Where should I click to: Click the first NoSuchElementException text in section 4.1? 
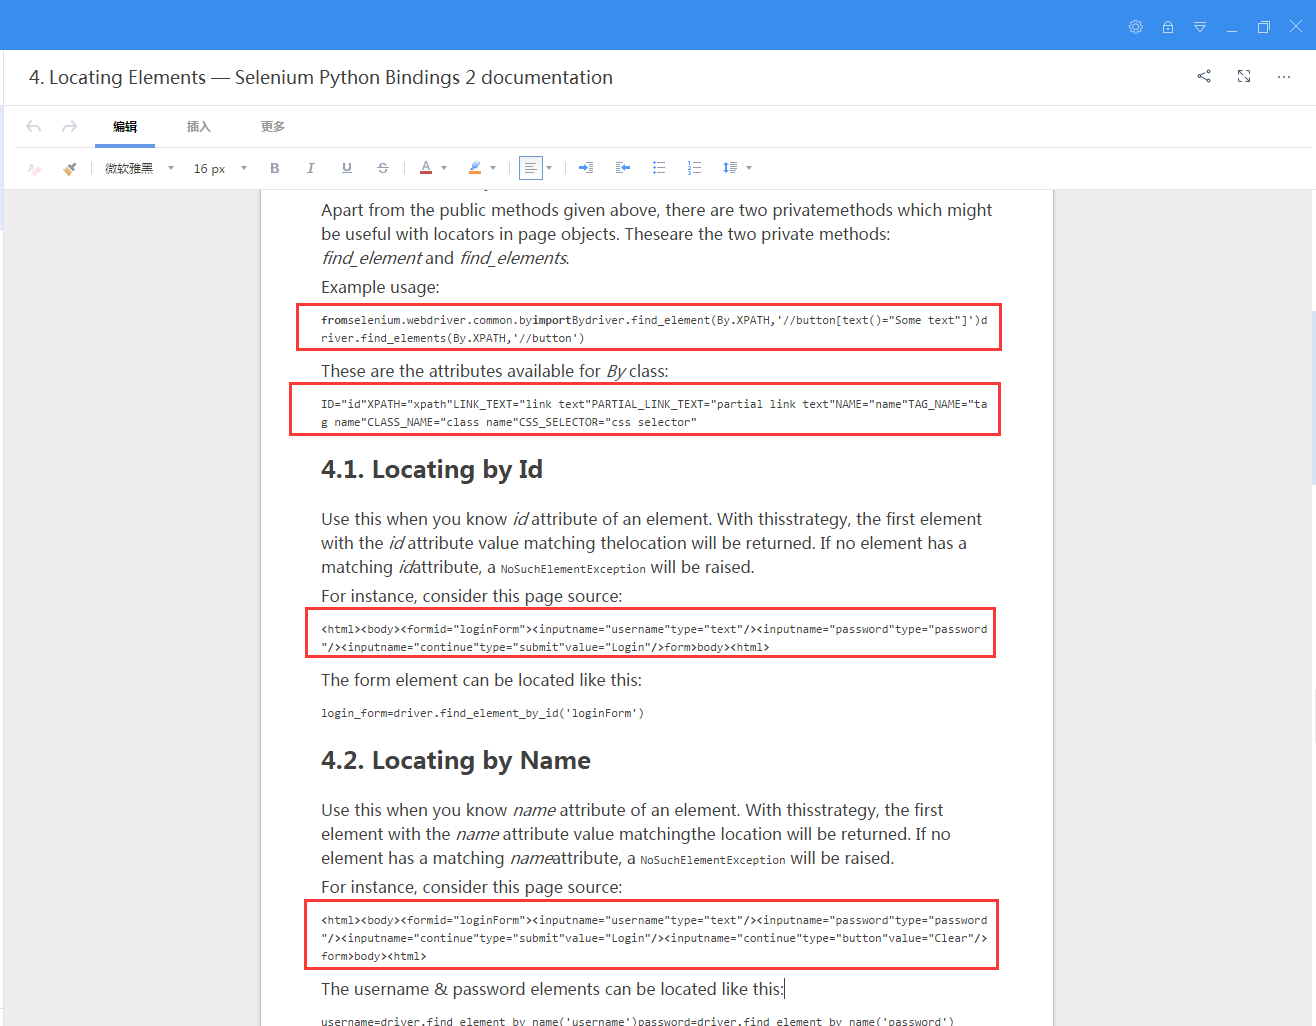573,569
